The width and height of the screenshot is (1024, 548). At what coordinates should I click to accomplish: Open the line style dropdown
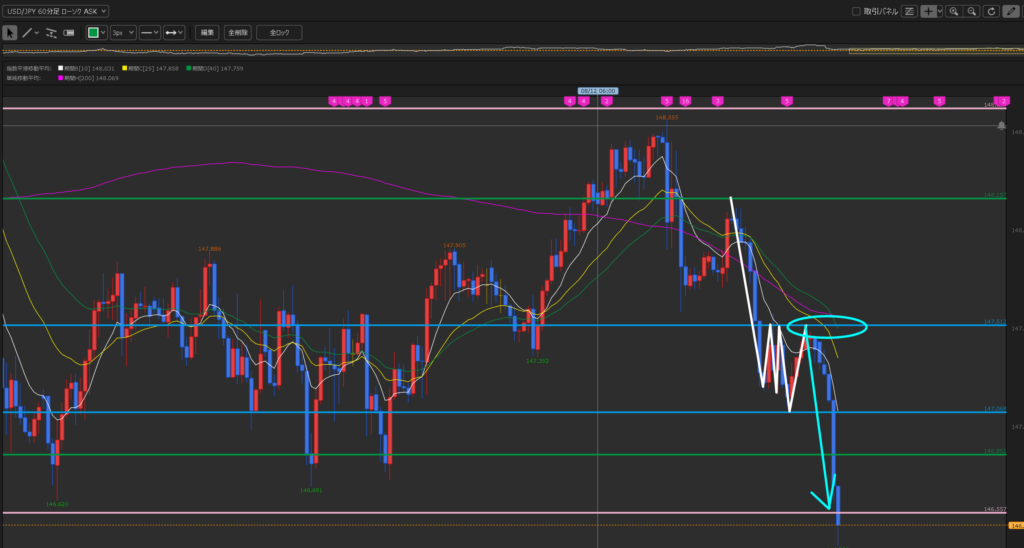pyautogui.click(x=150, y=33)
